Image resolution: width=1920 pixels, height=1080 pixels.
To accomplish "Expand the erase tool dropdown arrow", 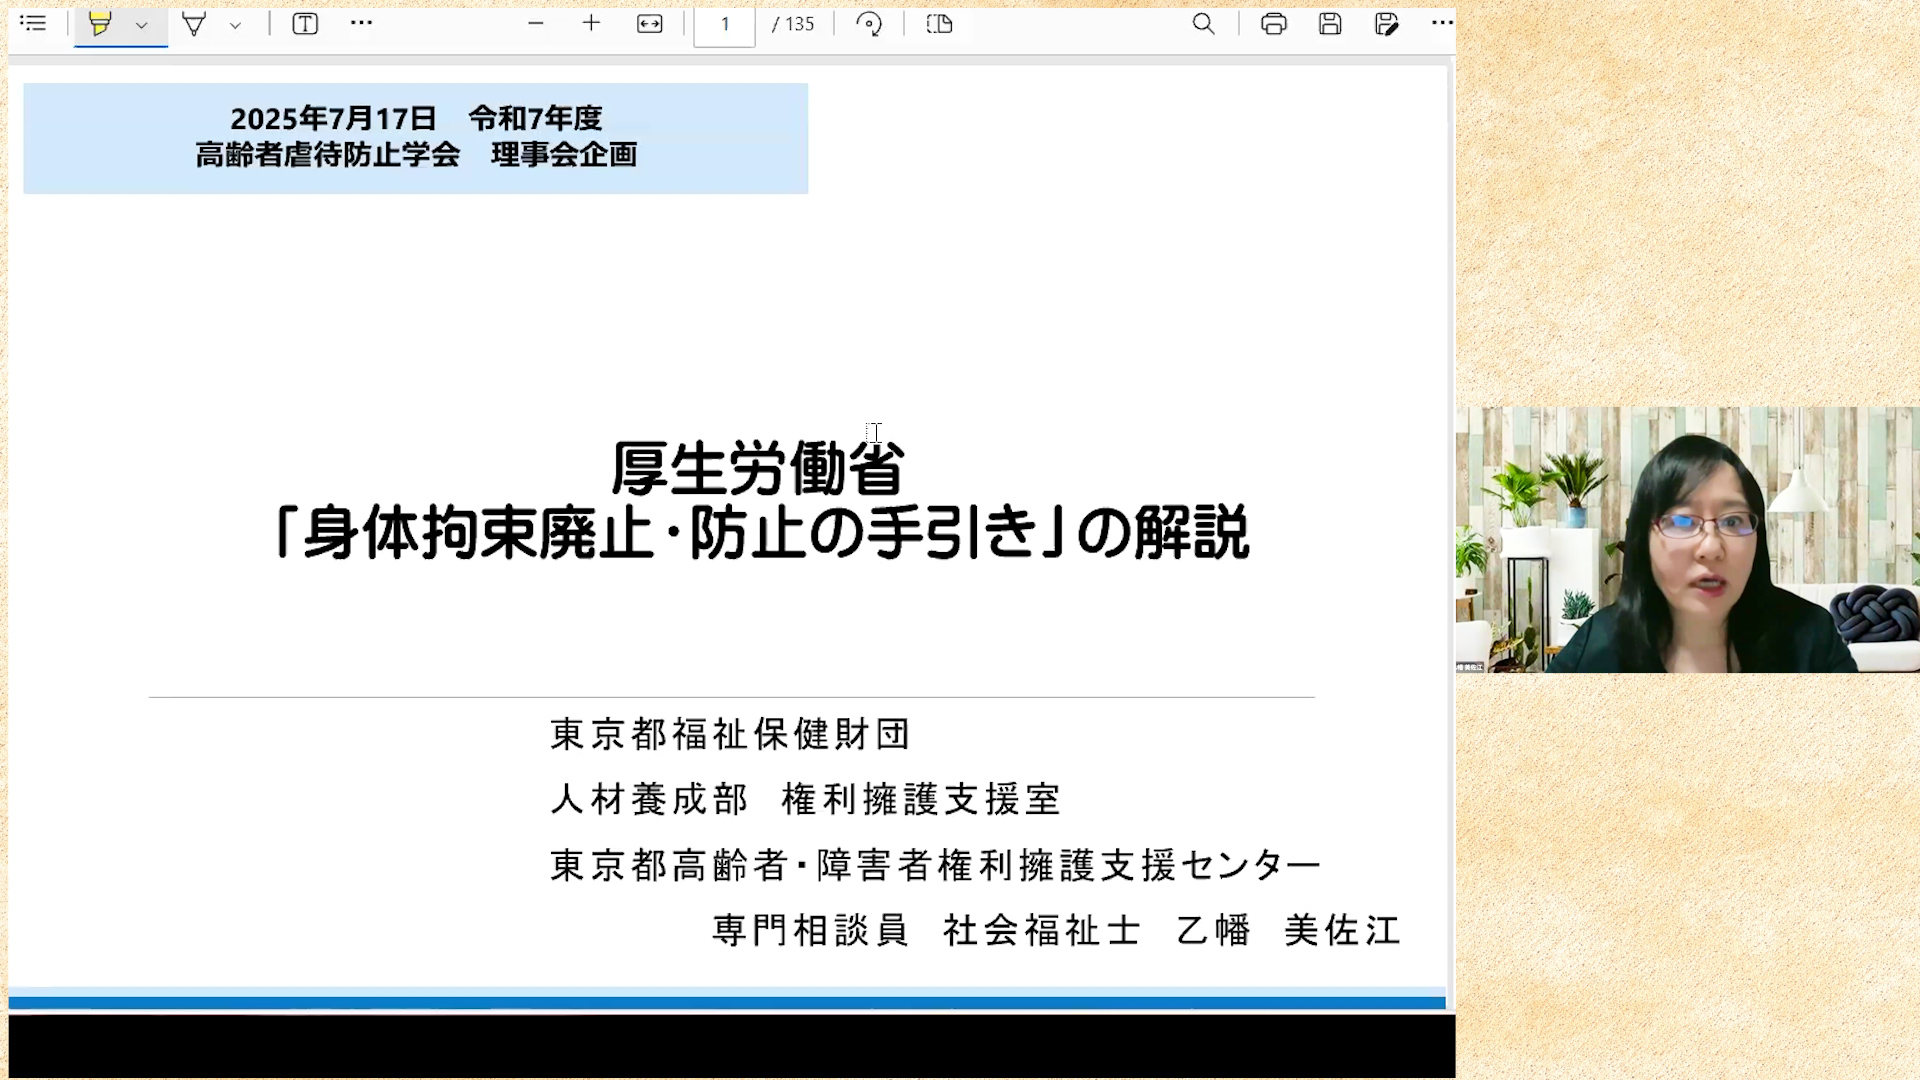I will click(x=235, y=25).
